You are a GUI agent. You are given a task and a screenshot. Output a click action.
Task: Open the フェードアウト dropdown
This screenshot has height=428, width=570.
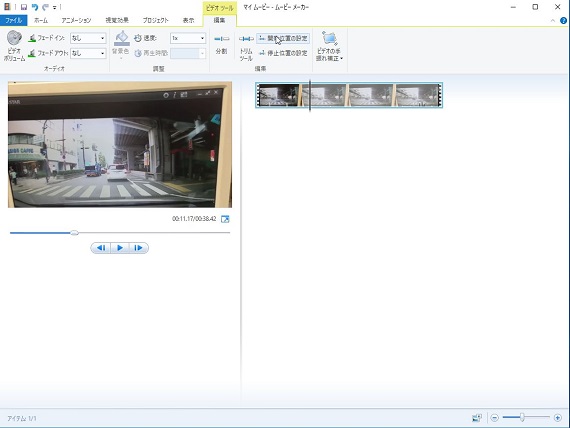click(88, 53)
